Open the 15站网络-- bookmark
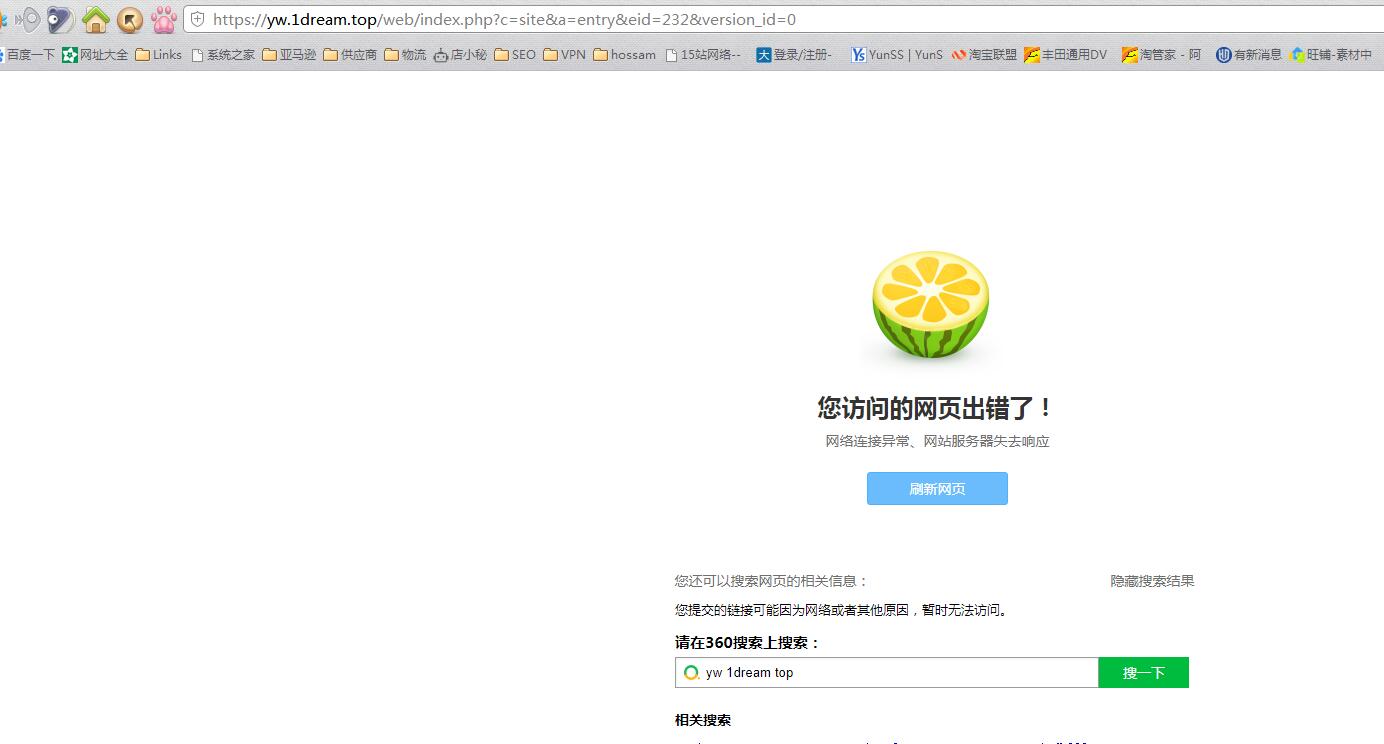This screenshot has height=744, width=1384. (703, 55)
